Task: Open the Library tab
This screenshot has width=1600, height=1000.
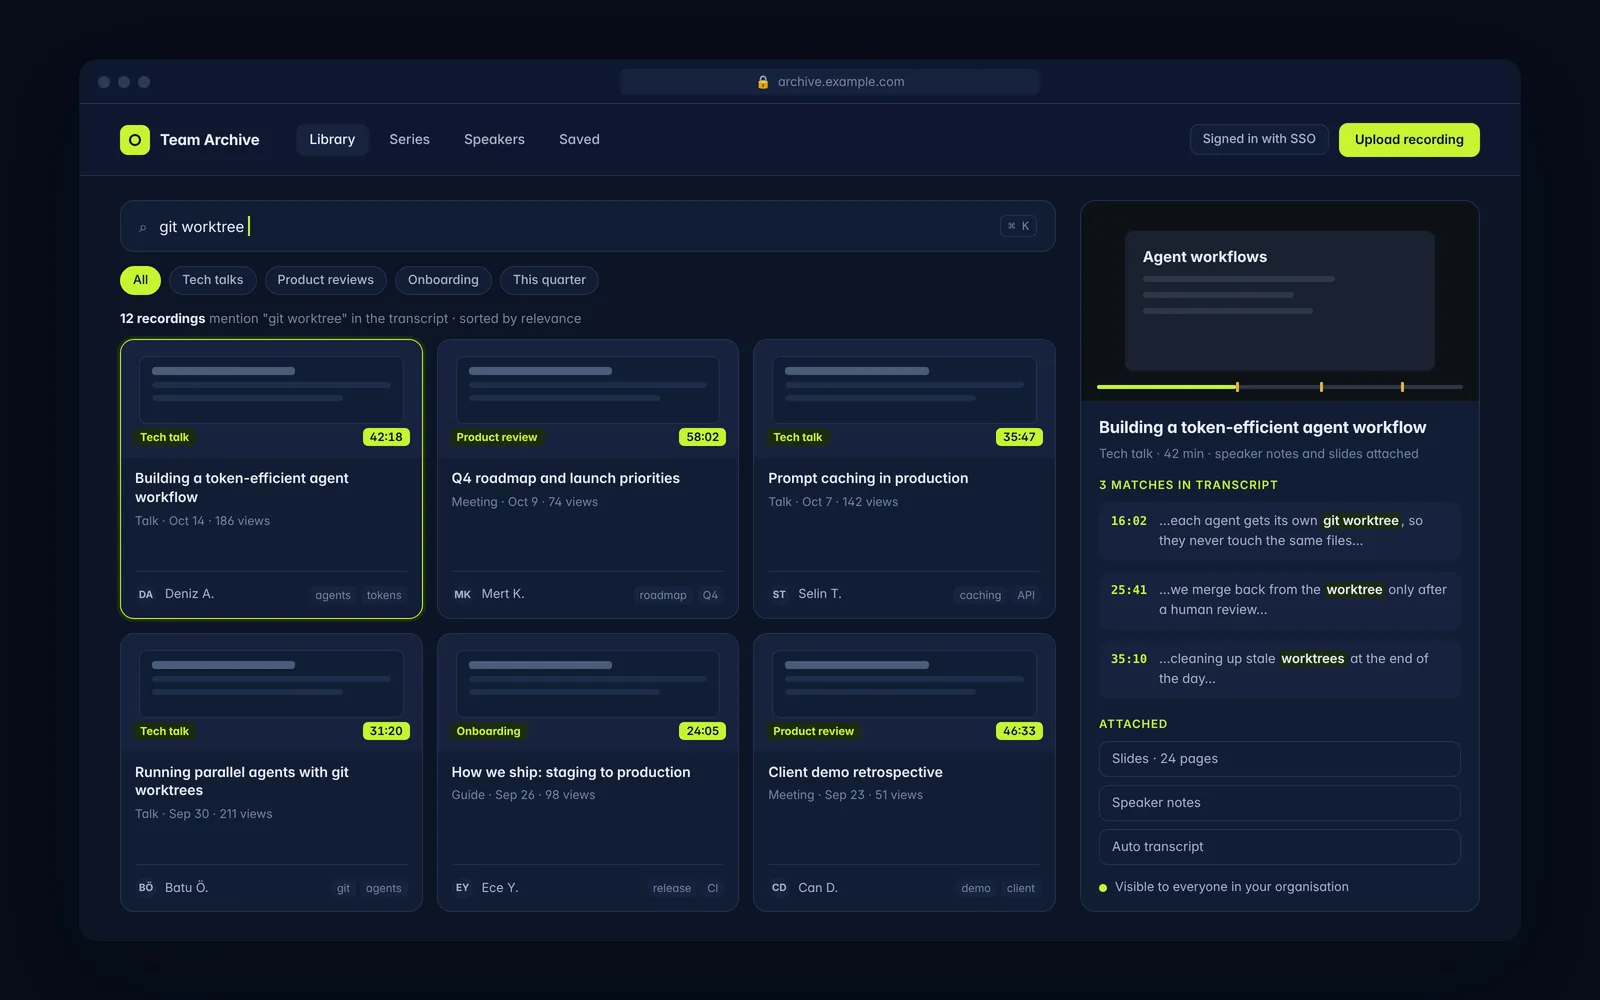Action: pyautogui.click(x=332, y=140)
